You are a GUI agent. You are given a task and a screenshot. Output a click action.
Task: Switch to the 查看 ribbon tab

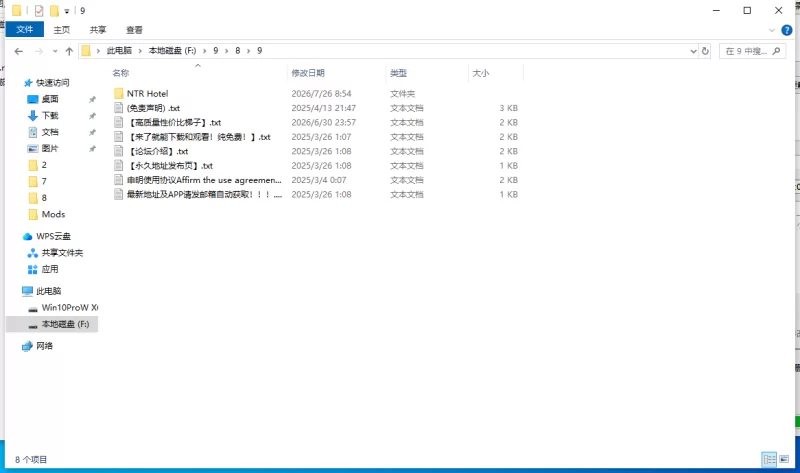pyautogui.click(x=134, y=30)
